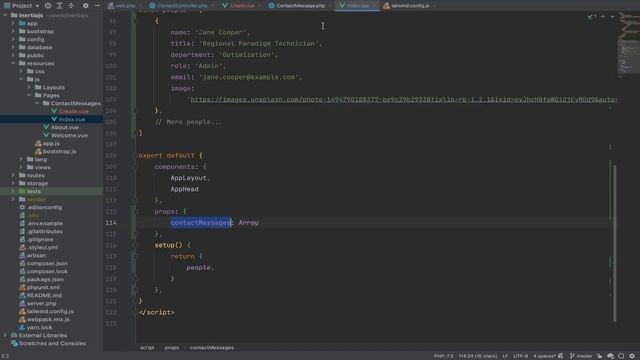Click the code minimap preview
Screen dimensions: 640x360
coord(628,45)
